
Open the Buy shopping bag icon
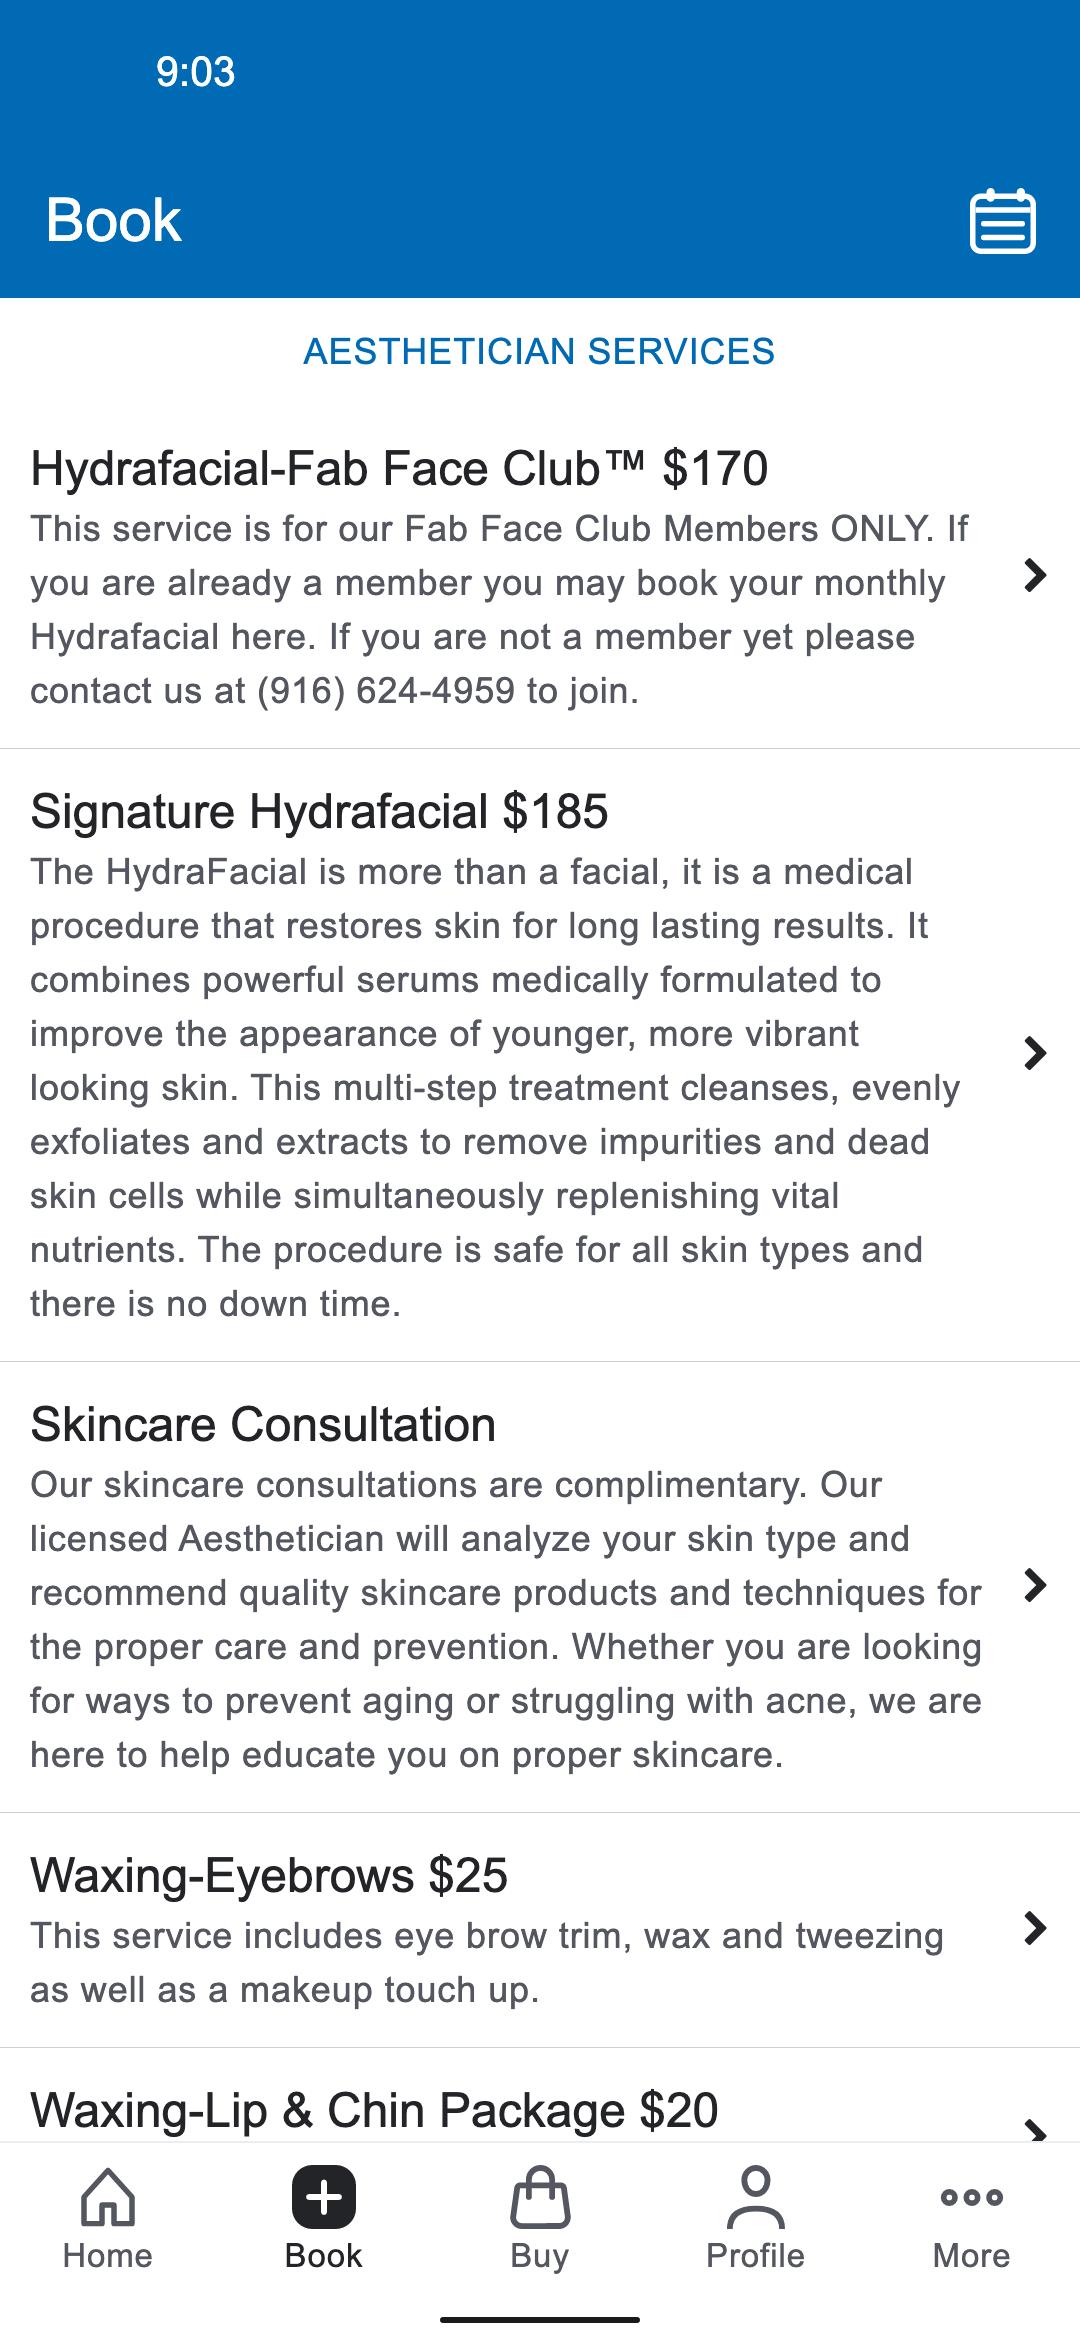click(x=540, y=2196)
